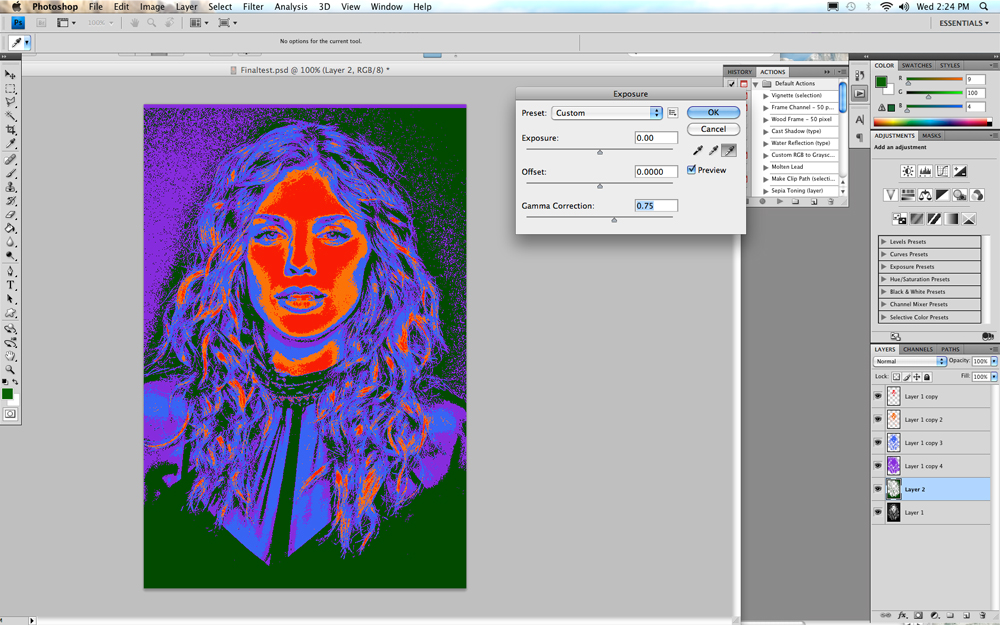Select the Healing Brush tool
This screenshot has width=1000, height=625.
pyautogui.click(x=10, y=159)
